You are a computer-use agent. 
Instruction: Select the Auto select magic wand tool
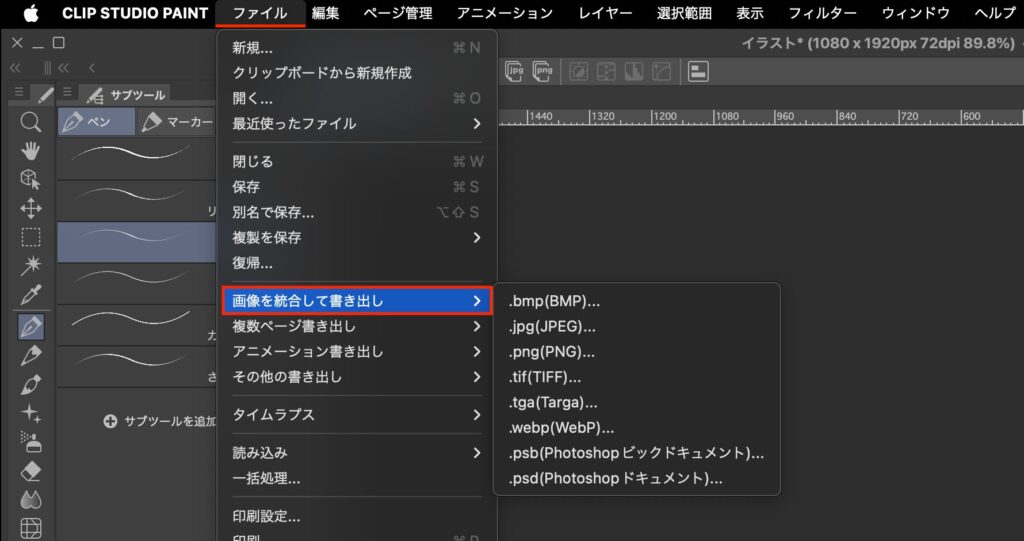tap(31, 266)
